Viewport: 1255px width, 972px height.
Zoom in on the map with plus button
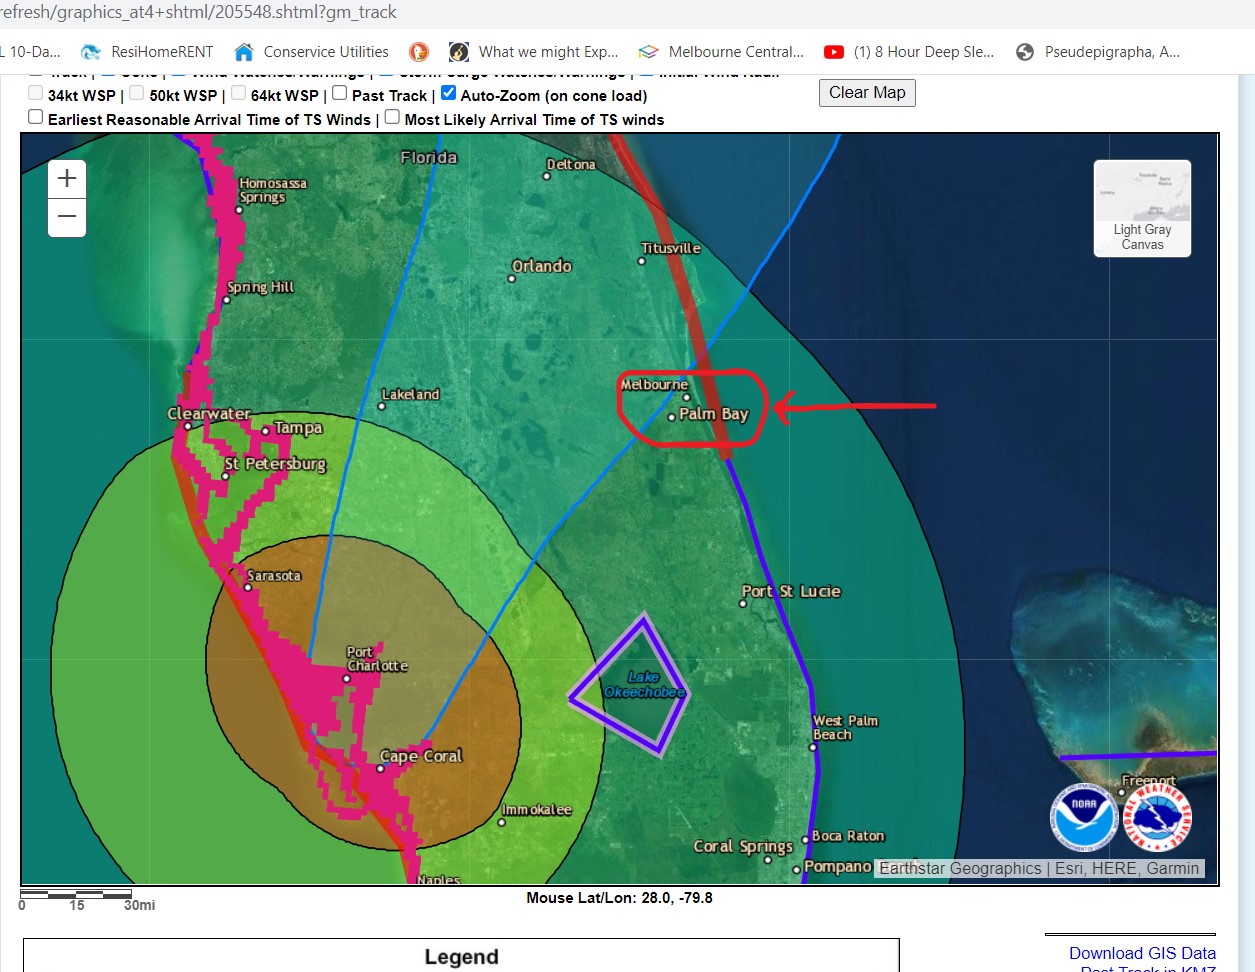tap(67, 179)
